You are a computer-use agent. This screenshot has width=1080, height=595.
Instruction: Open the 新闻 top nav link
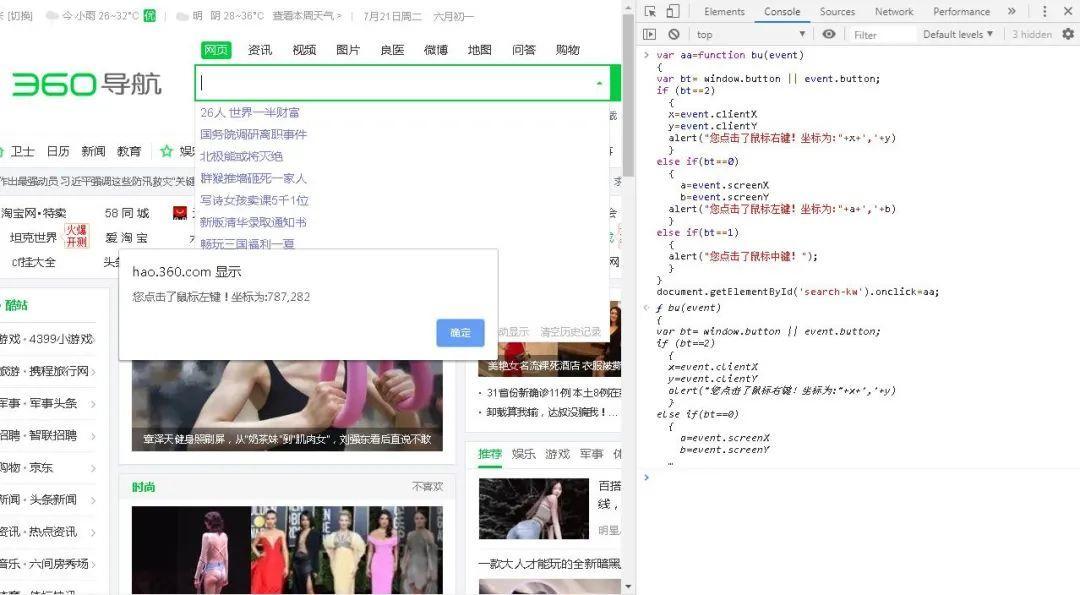pyautogui.click(x=93, y=151)
